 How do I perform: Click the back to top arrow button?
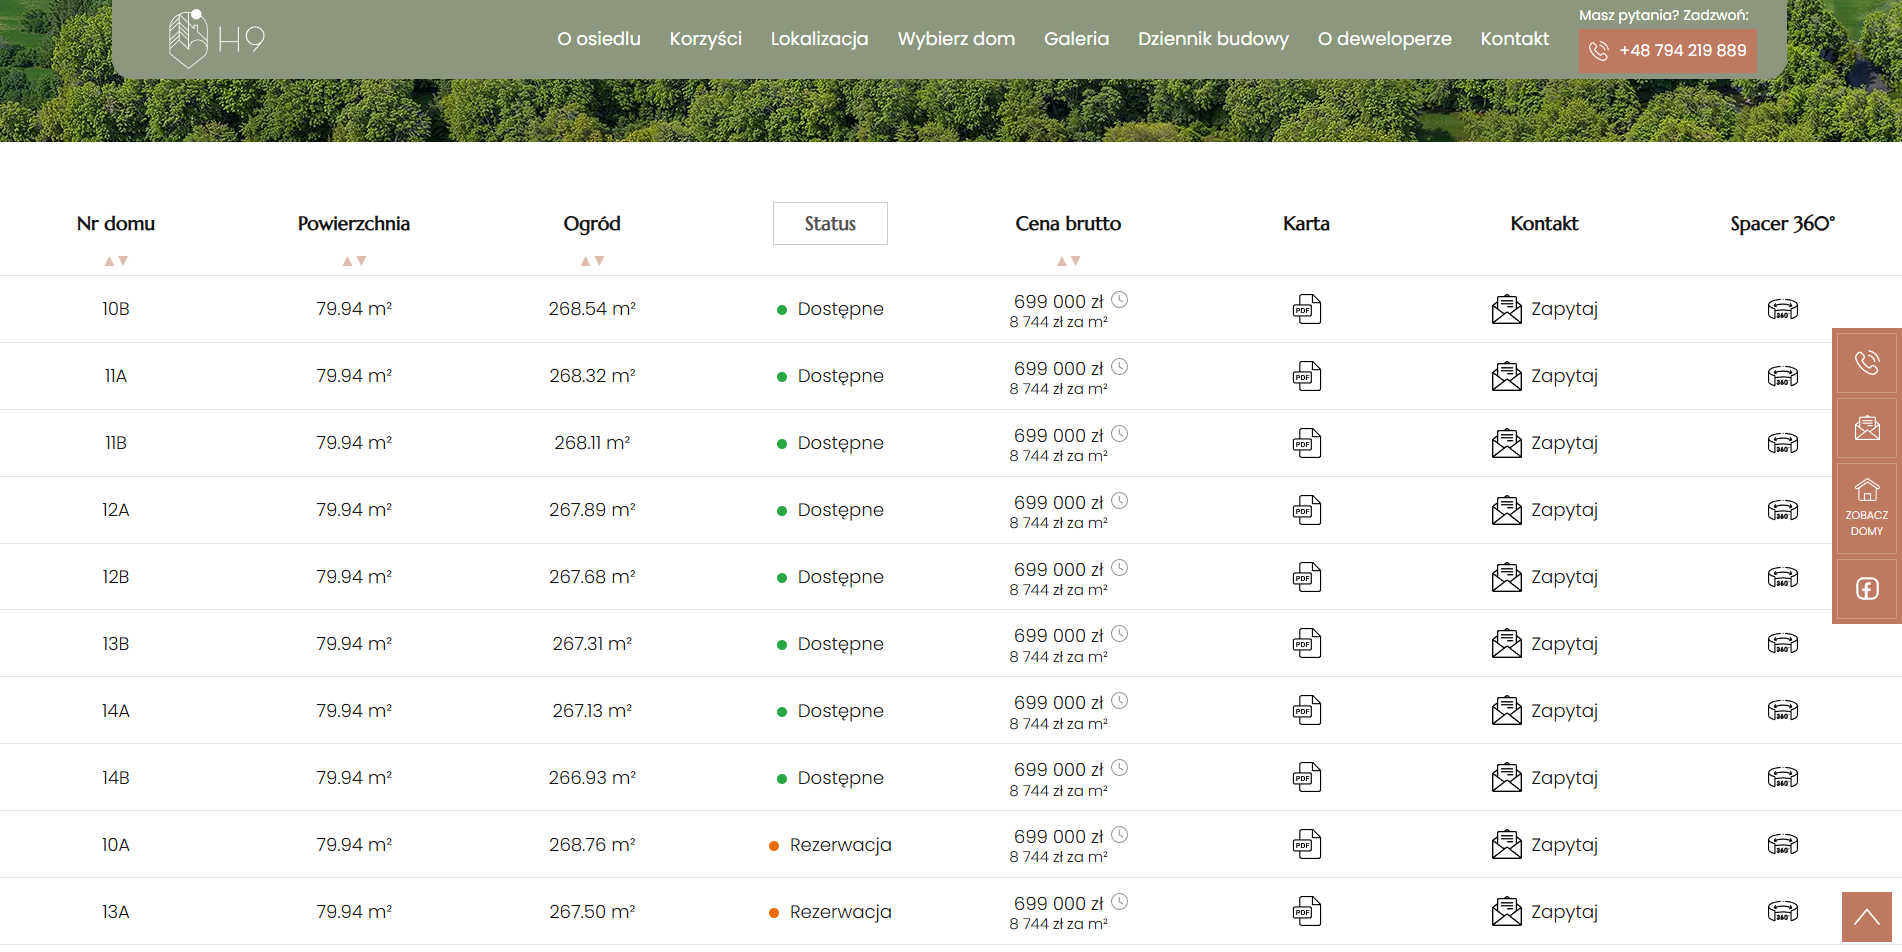(x=1866, y=917)
